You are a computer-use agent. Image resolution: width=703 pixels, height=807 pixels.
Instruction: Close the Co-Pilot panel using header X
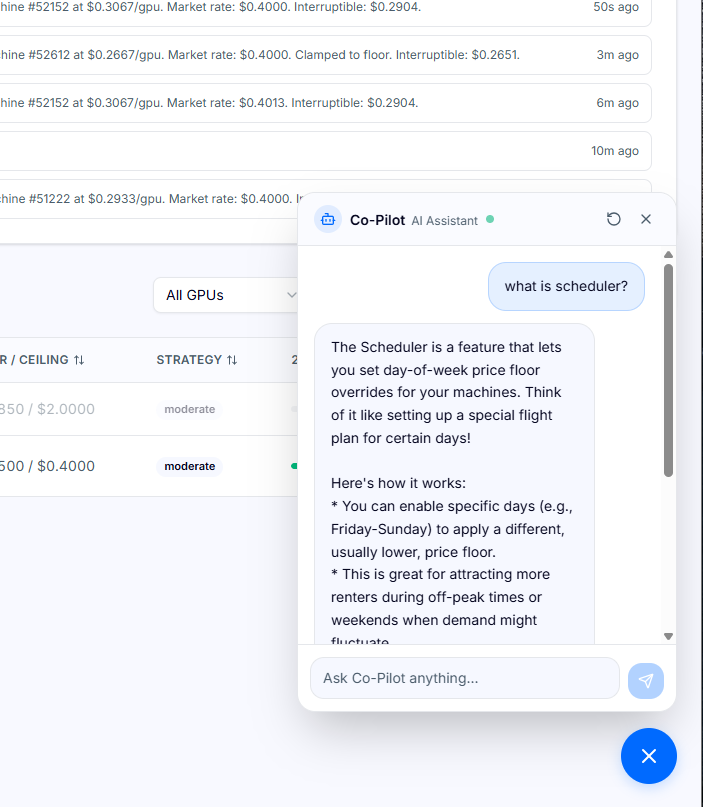(646, 219)
